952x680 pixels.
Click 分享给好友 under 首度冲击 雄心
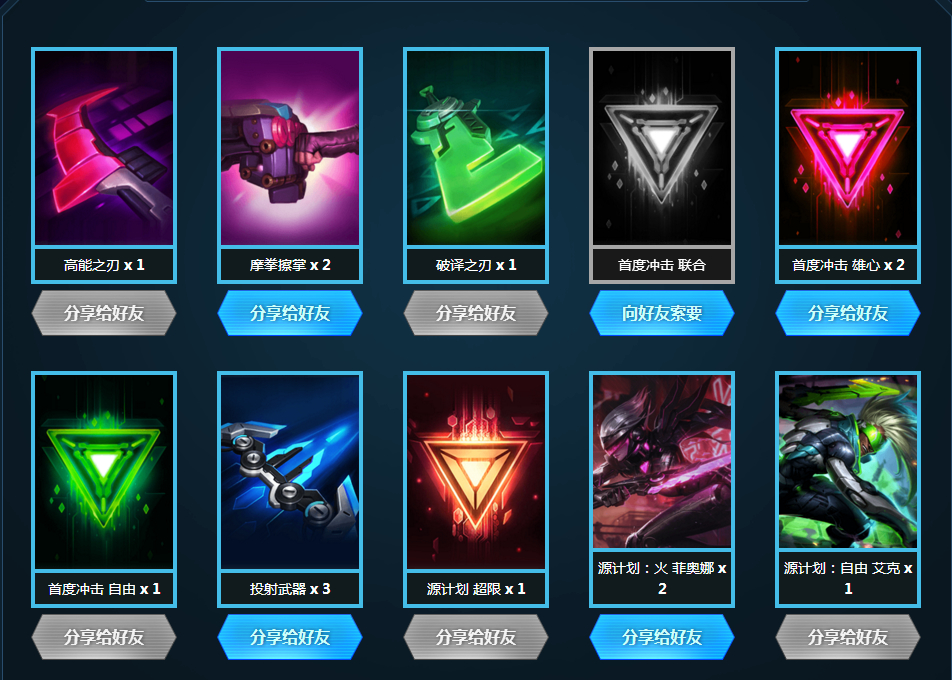coord(848,313)
